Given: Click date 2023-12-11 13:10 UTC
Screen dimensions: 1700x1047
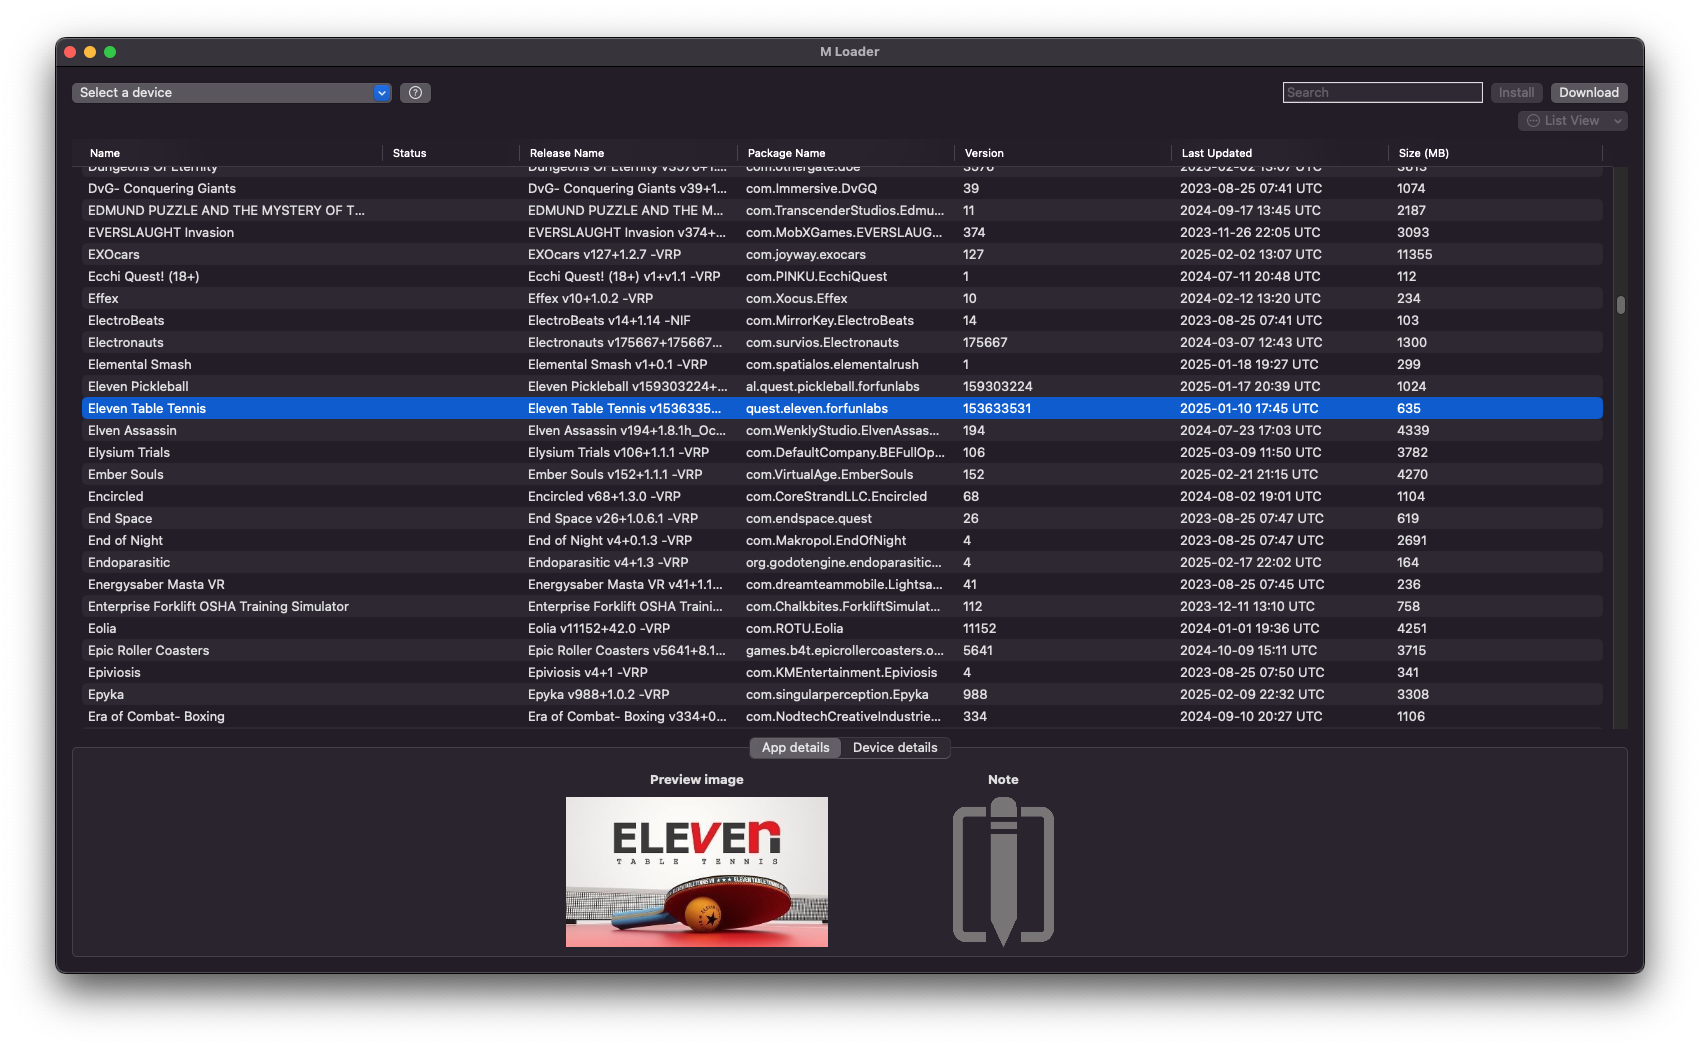Looking at the screenshot, I should (1247, 607).
